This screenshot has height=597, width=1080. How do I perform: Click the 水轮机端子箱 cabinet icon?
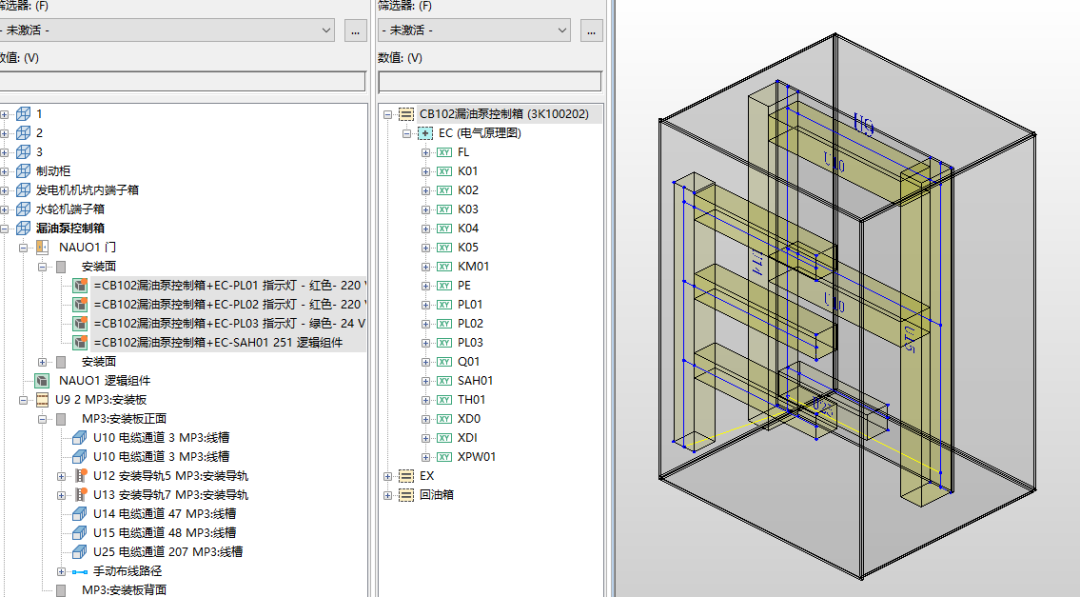pyautogui.click(x=23, y=209)
